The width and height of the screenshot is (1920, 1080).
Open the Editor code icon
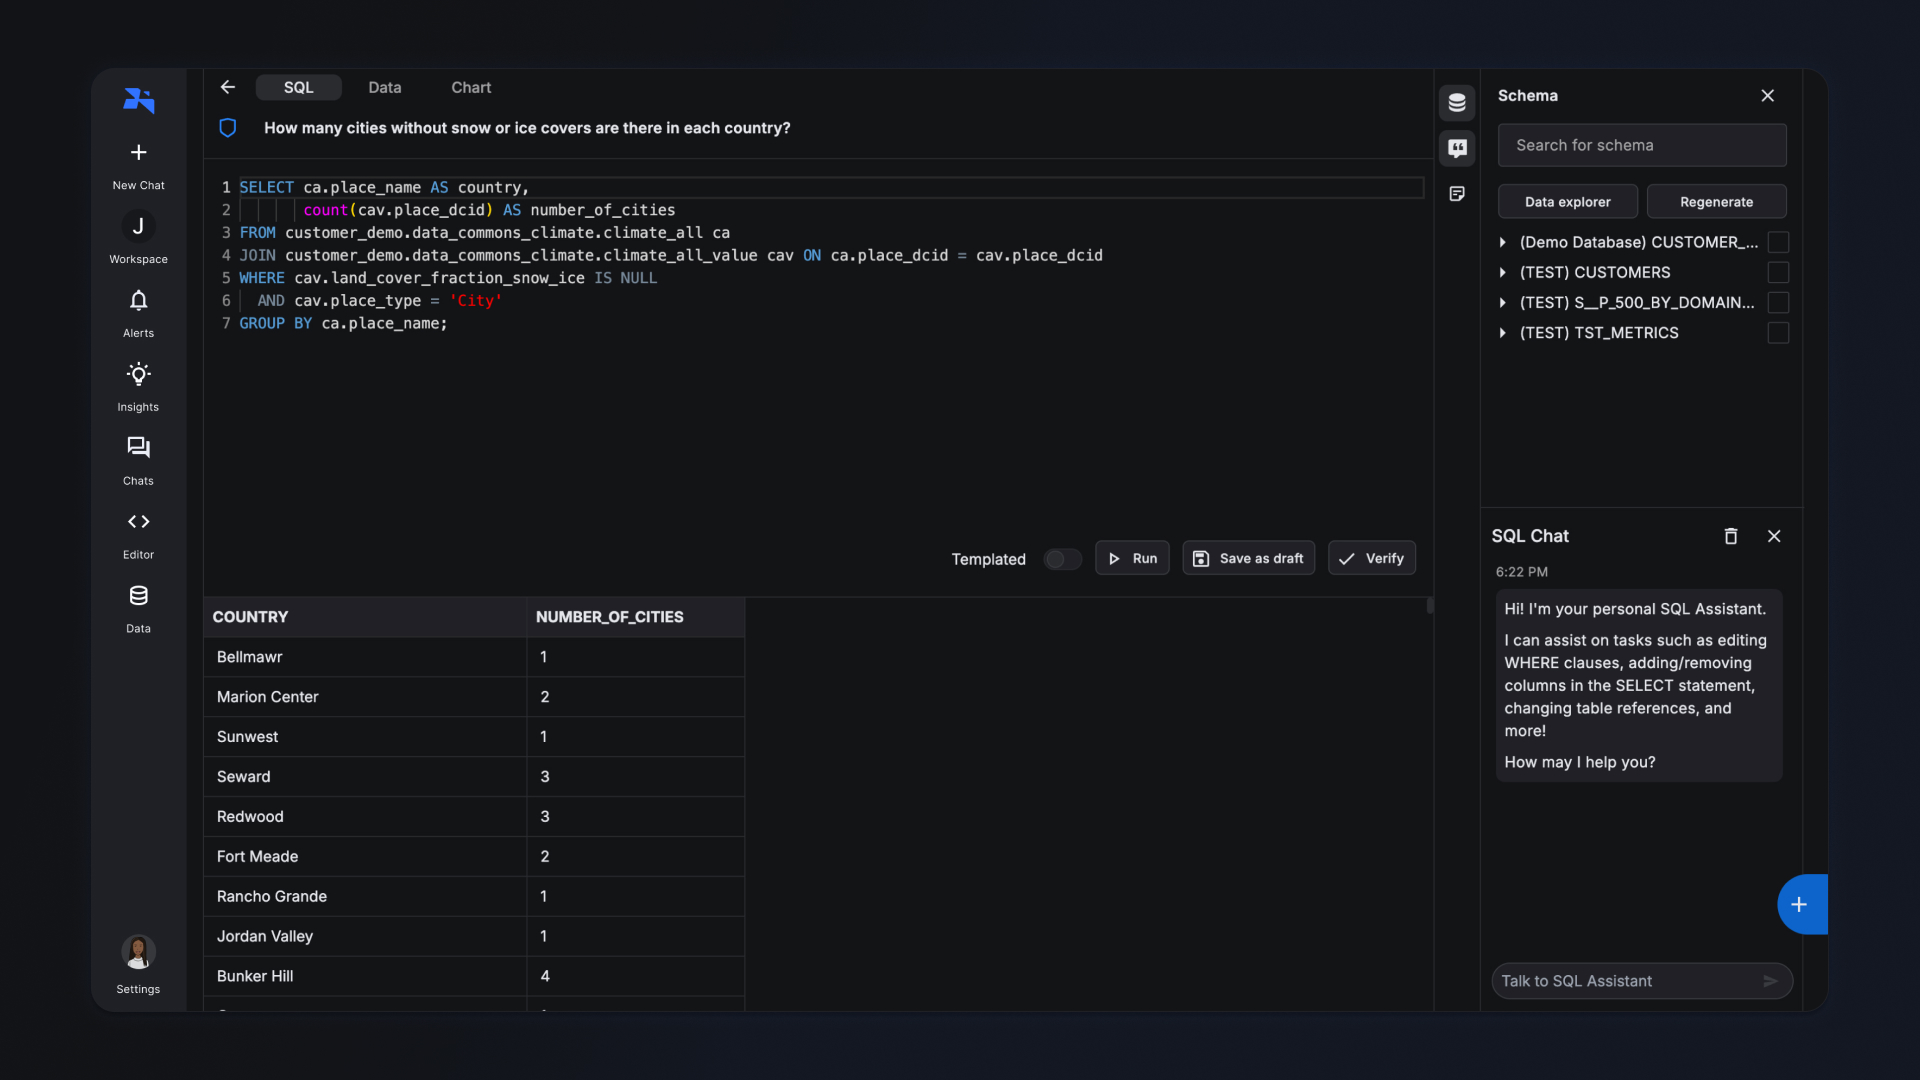[x=138, y=522]
